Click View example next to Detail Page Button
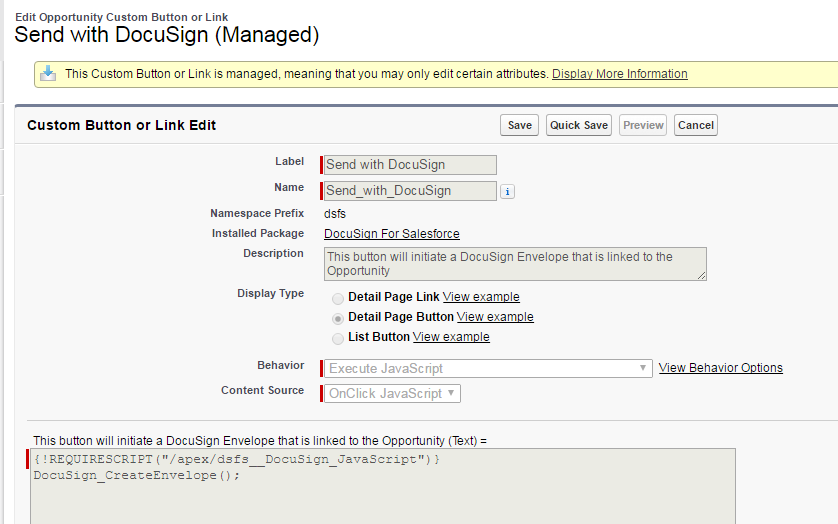Image resolution: width=838 pixels, height=524 pixels. [x=495, y=317]
